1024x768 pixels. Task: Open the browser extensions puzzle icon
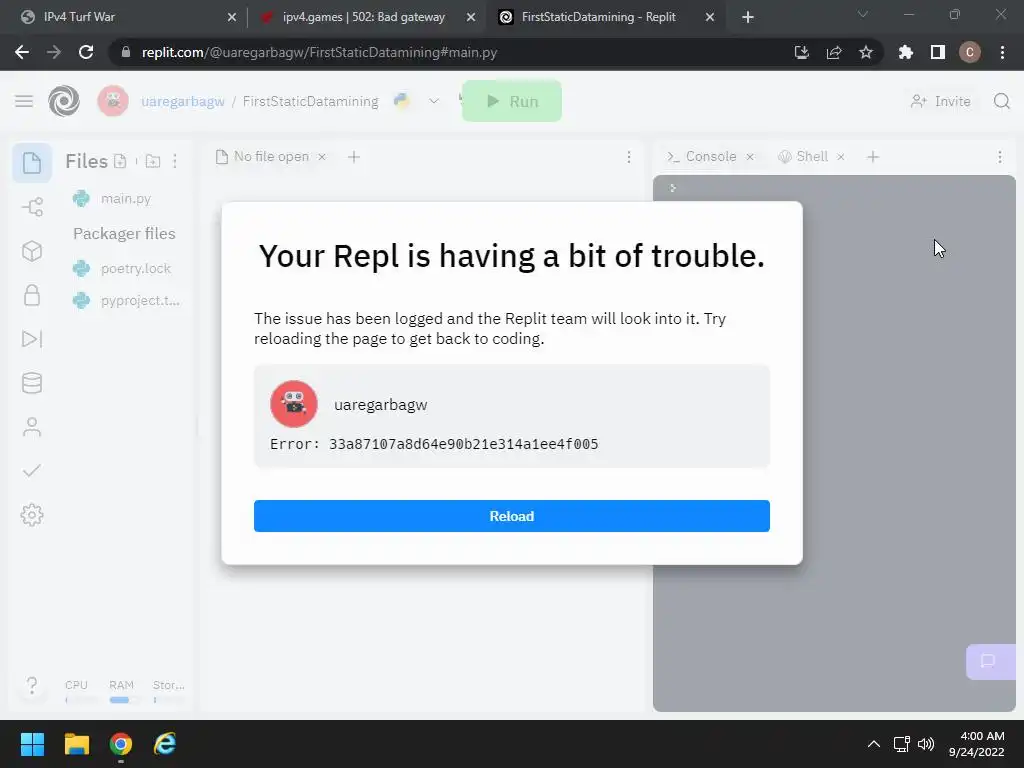[906, 52]
